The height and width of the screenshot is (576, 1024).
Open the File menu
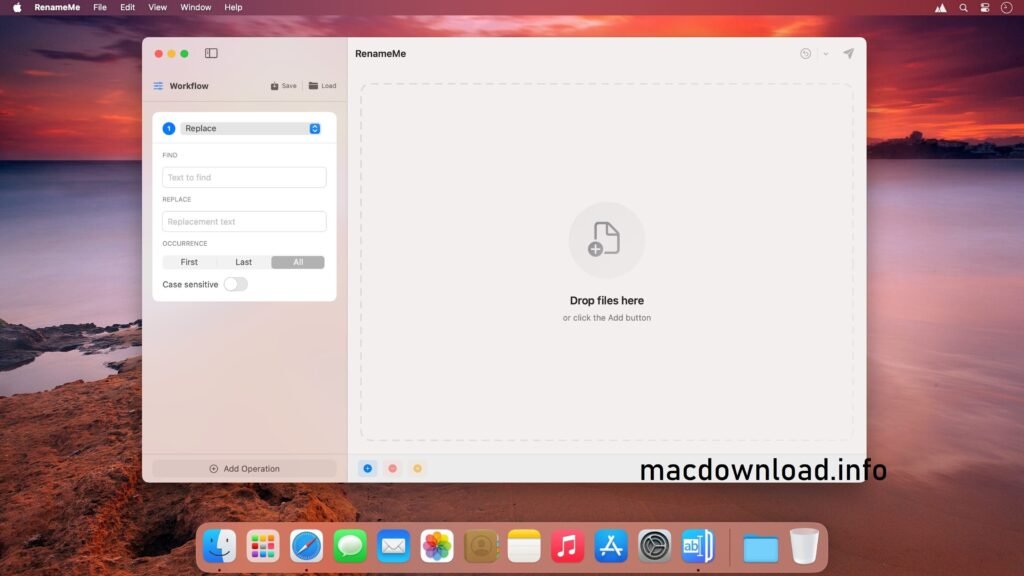(x=99, y=7)
